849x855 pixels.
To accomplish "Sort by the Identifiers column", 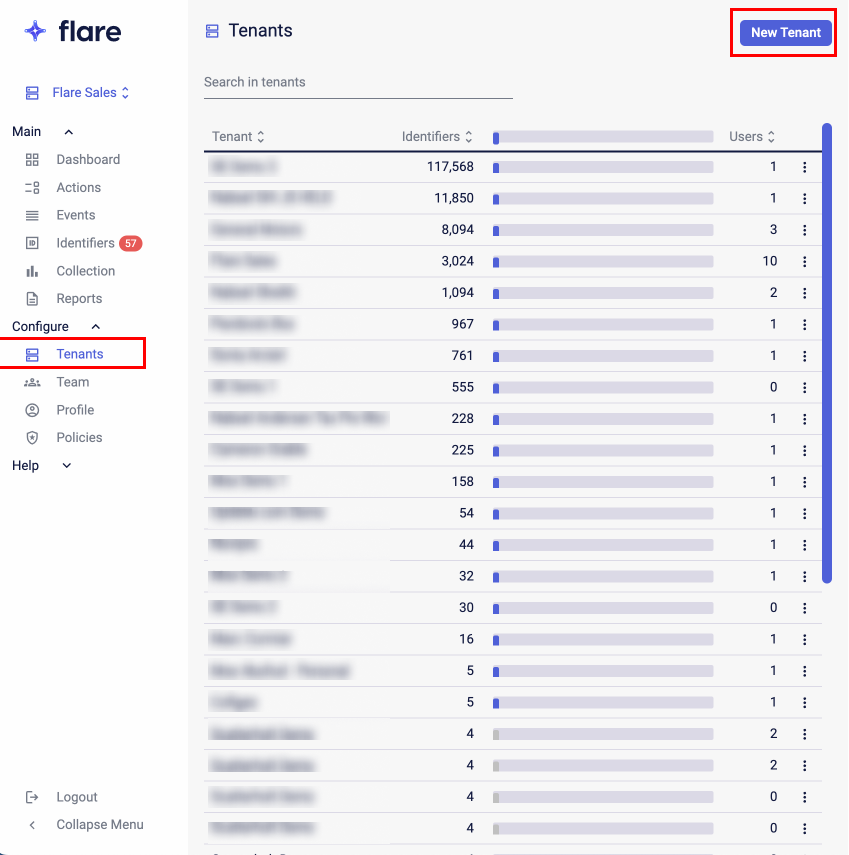I will (437, 137).
